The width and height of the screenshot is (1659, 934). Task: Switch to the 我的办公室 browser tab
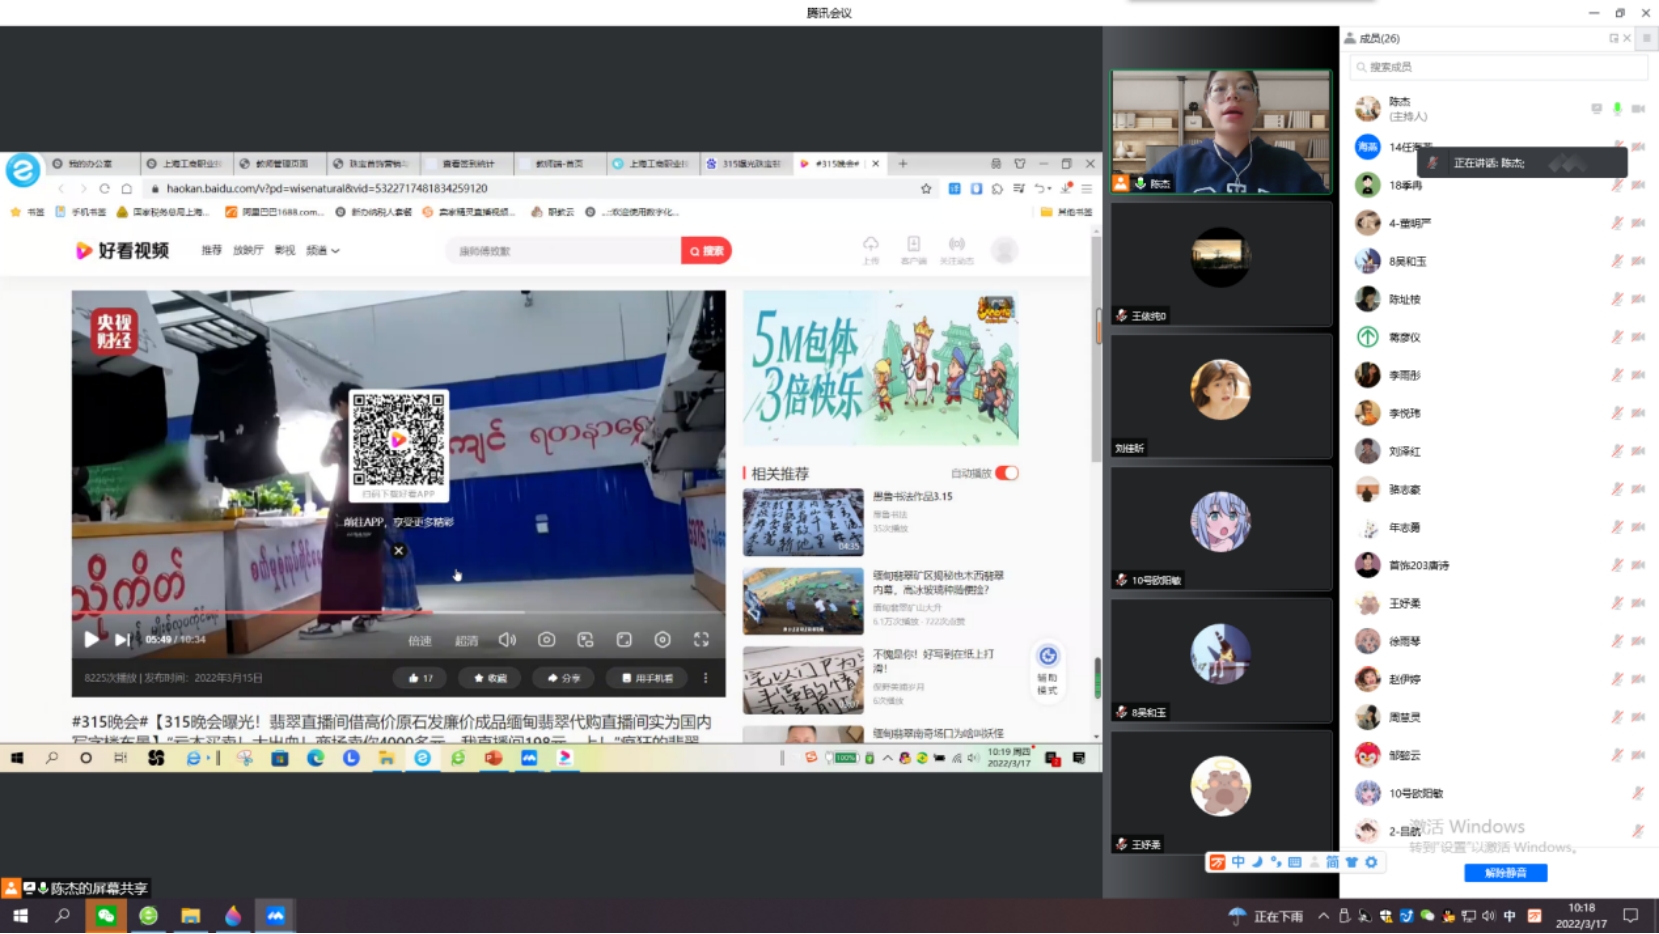coord(90,163)
